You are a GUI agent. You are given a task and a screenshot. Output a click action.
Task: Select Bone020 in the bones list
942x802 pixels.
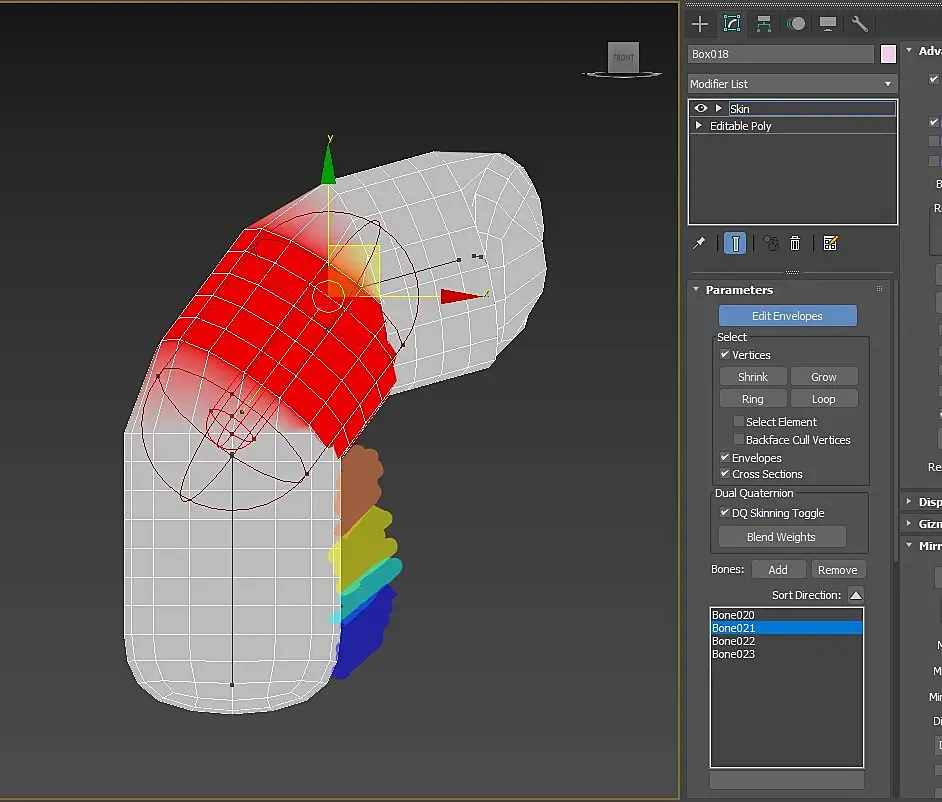(734, 615)
